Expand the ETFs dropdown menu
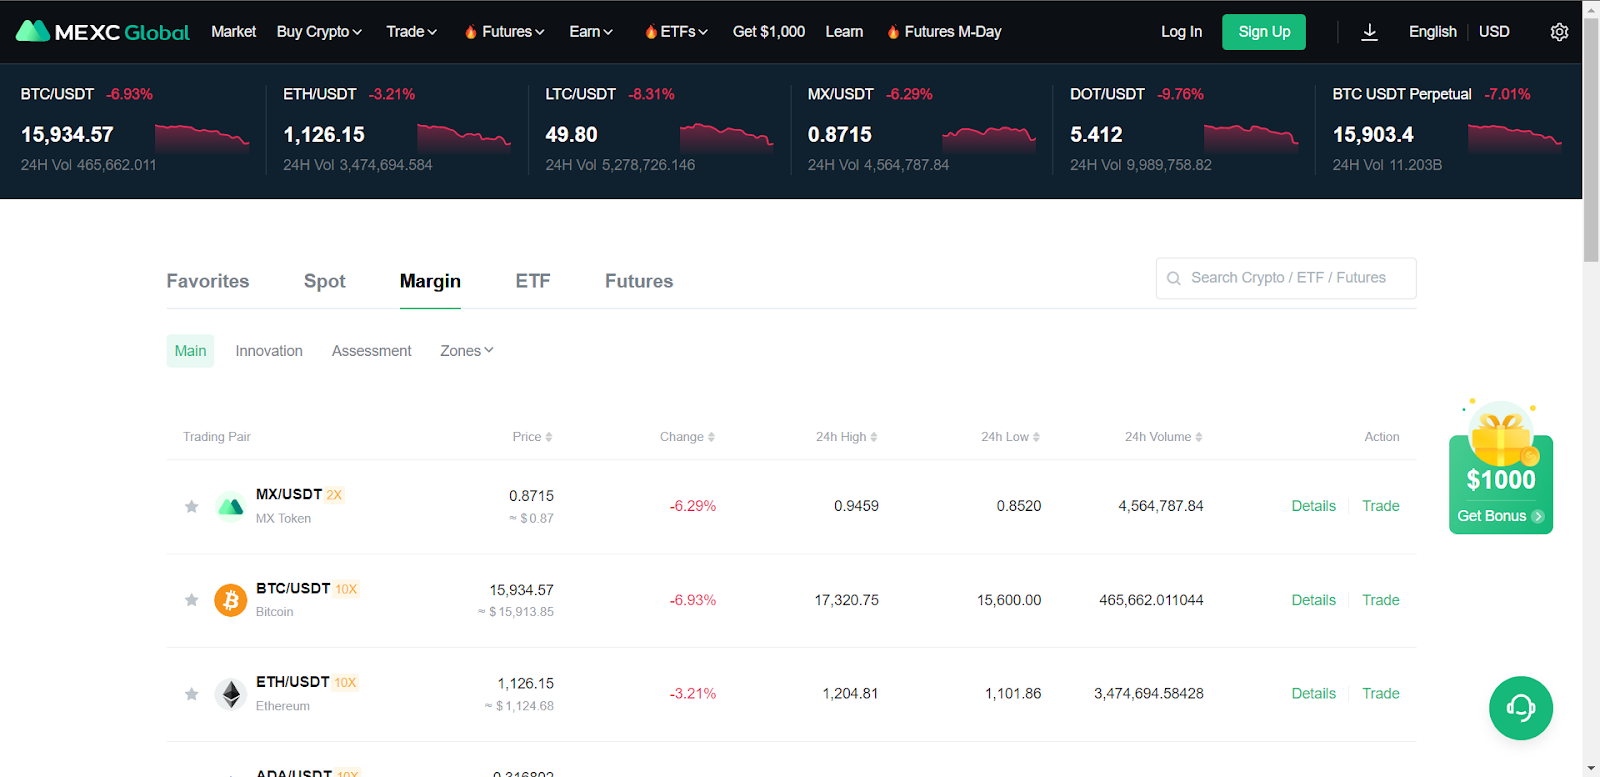This screenshot has height=777, width=1600. [677, 32]
